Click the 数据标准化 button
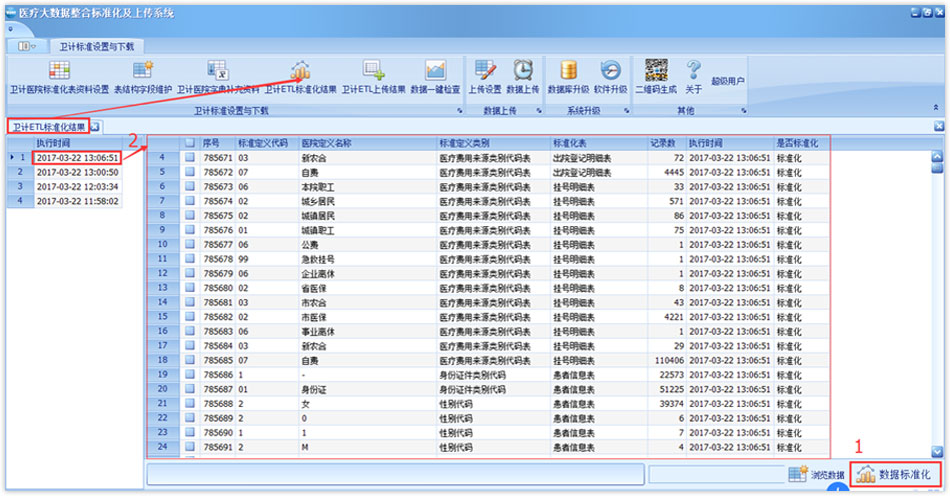 pos(896,474)
